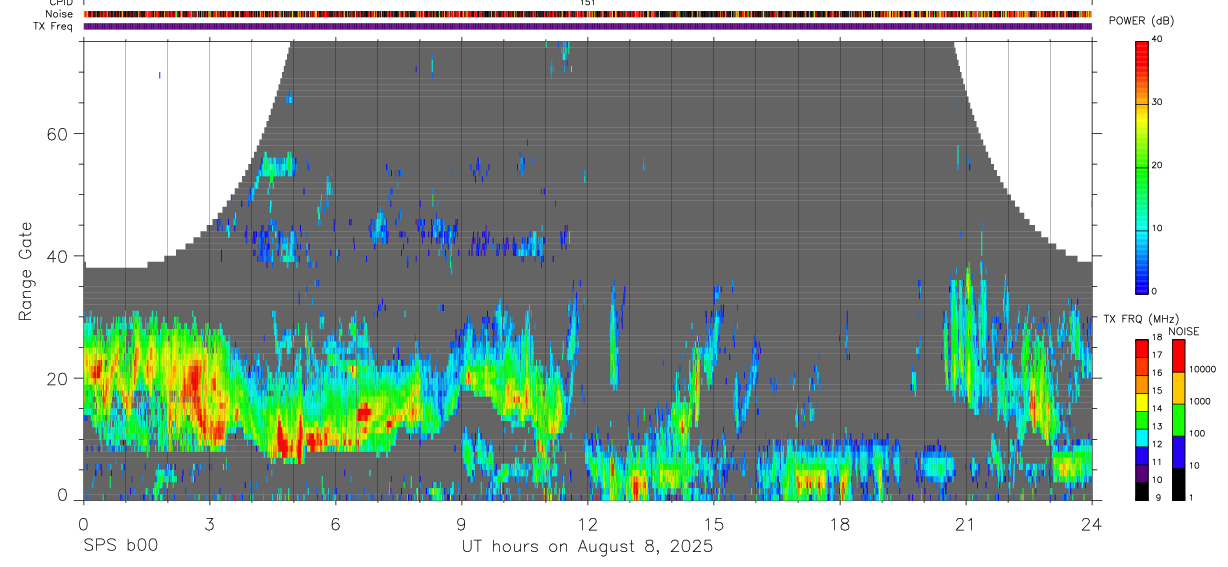1228x567 pixels.
Task: Click the 12 tick on the UT hours axis
Action: pos(587,523)
